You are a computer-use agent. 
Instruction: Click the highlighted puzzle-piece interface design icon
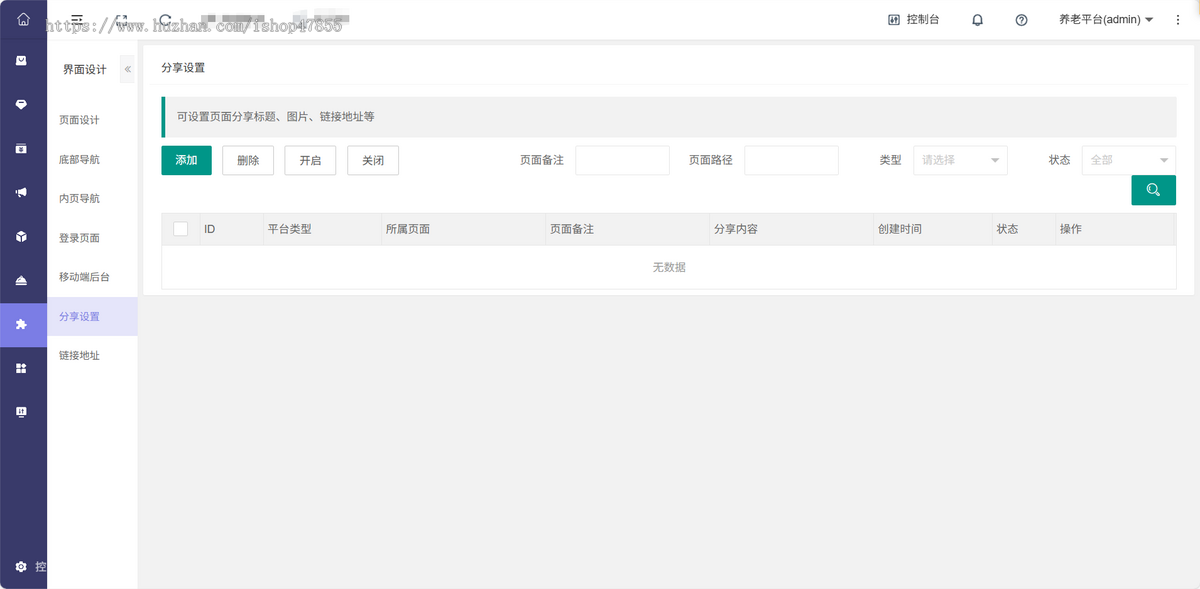point(23,324)
